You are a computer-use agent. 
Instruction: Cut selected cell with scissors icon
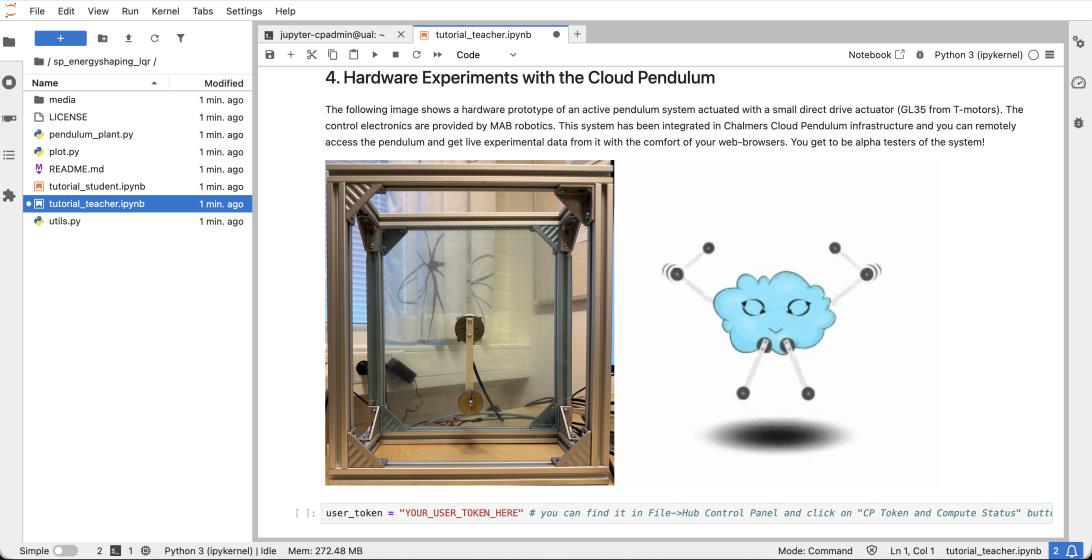tap(311, 54)
